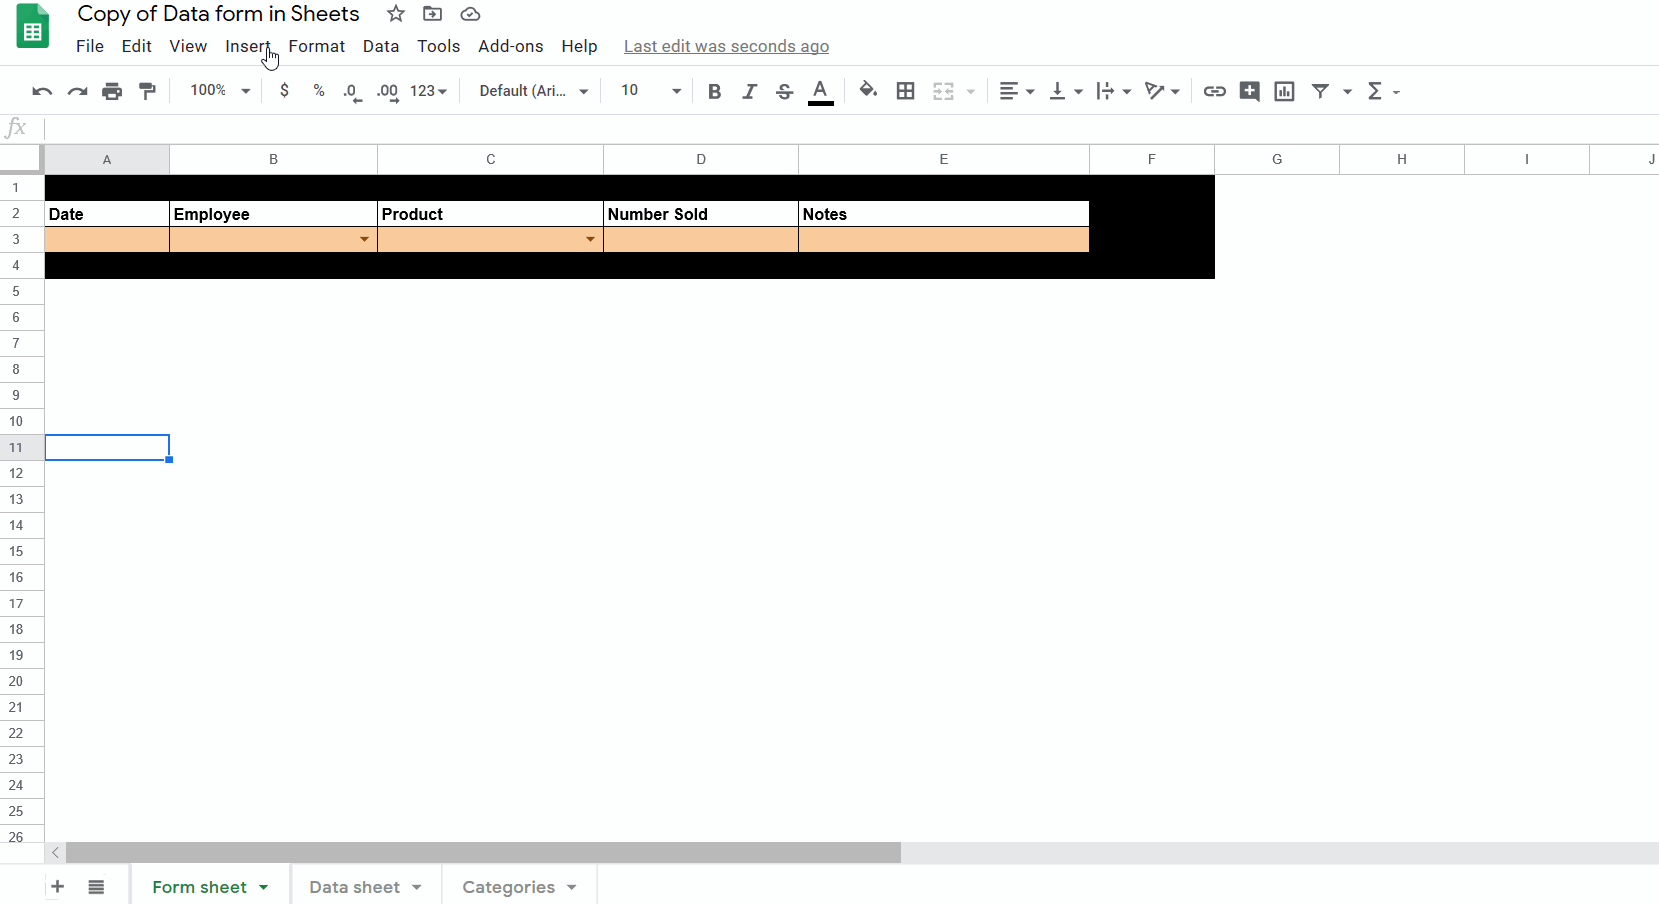Toggle strikethrough formatting

[784, 91]
